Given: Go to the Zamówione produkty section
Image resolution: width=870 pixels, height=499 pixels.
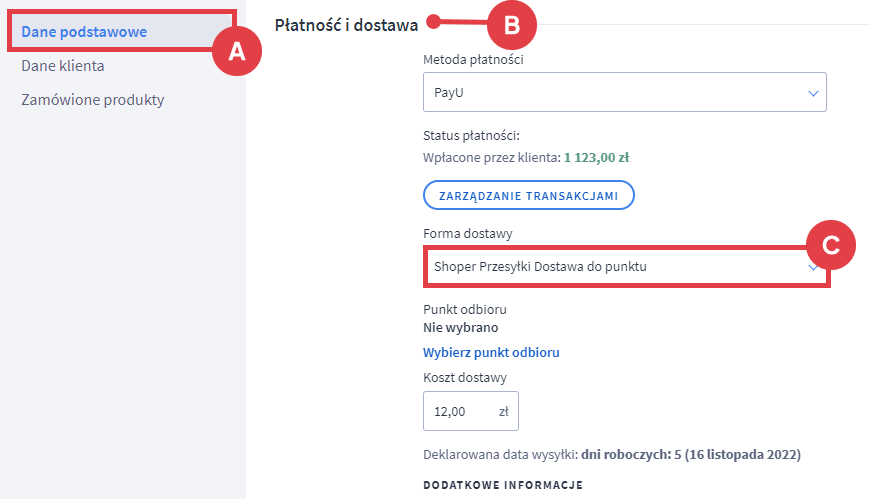Looking at the screenshot, I should pyautogui.click(x=92, y=100).
